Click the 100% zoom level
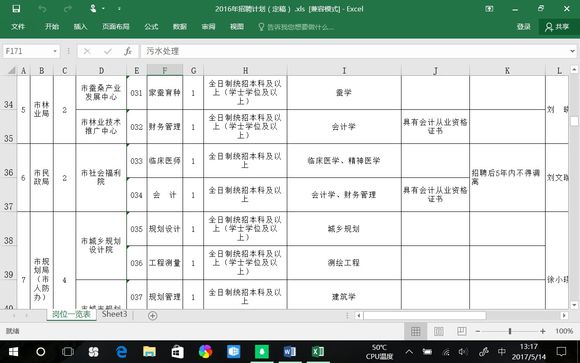The image size is (580, 363). pos(564,331)
